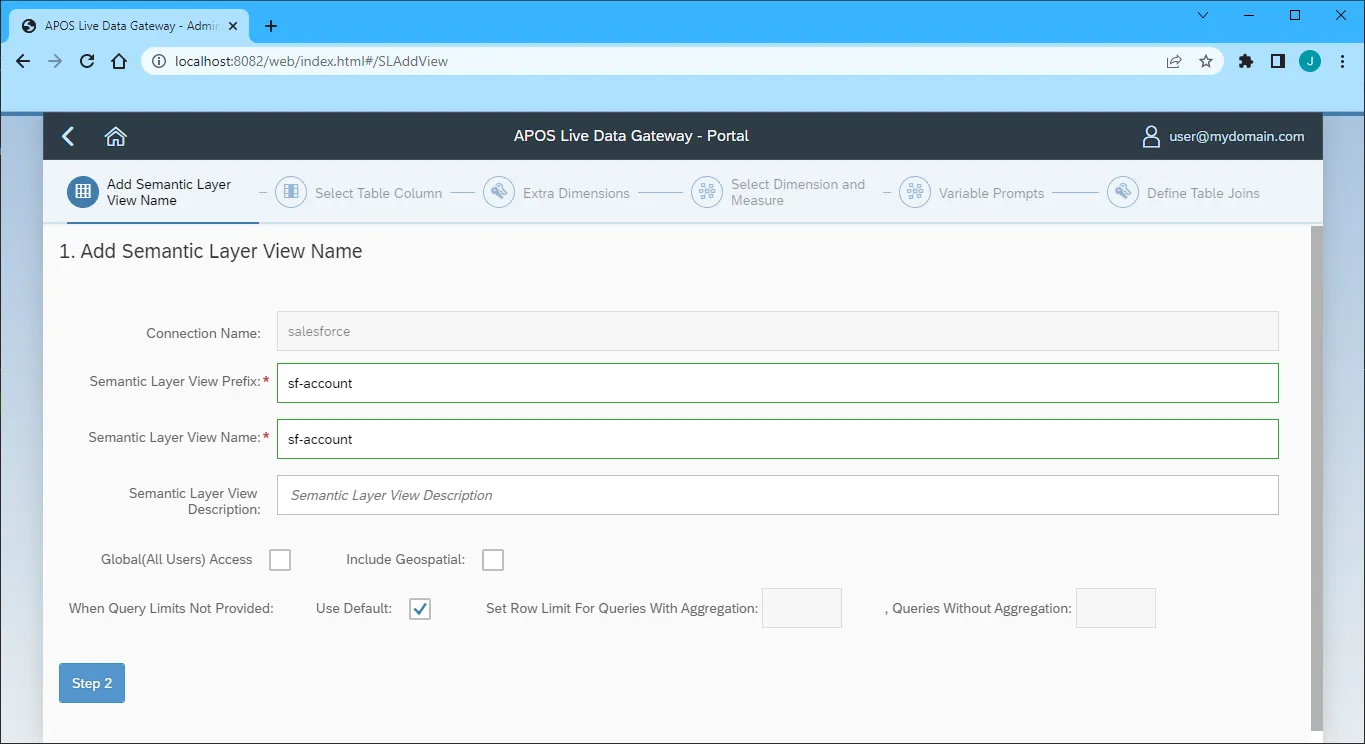Enable the Global(All Users) Access checkbox
Image resolution: width=1365 pixels, height=744 pixels.
pyautogui.click(x=279, y=559)
